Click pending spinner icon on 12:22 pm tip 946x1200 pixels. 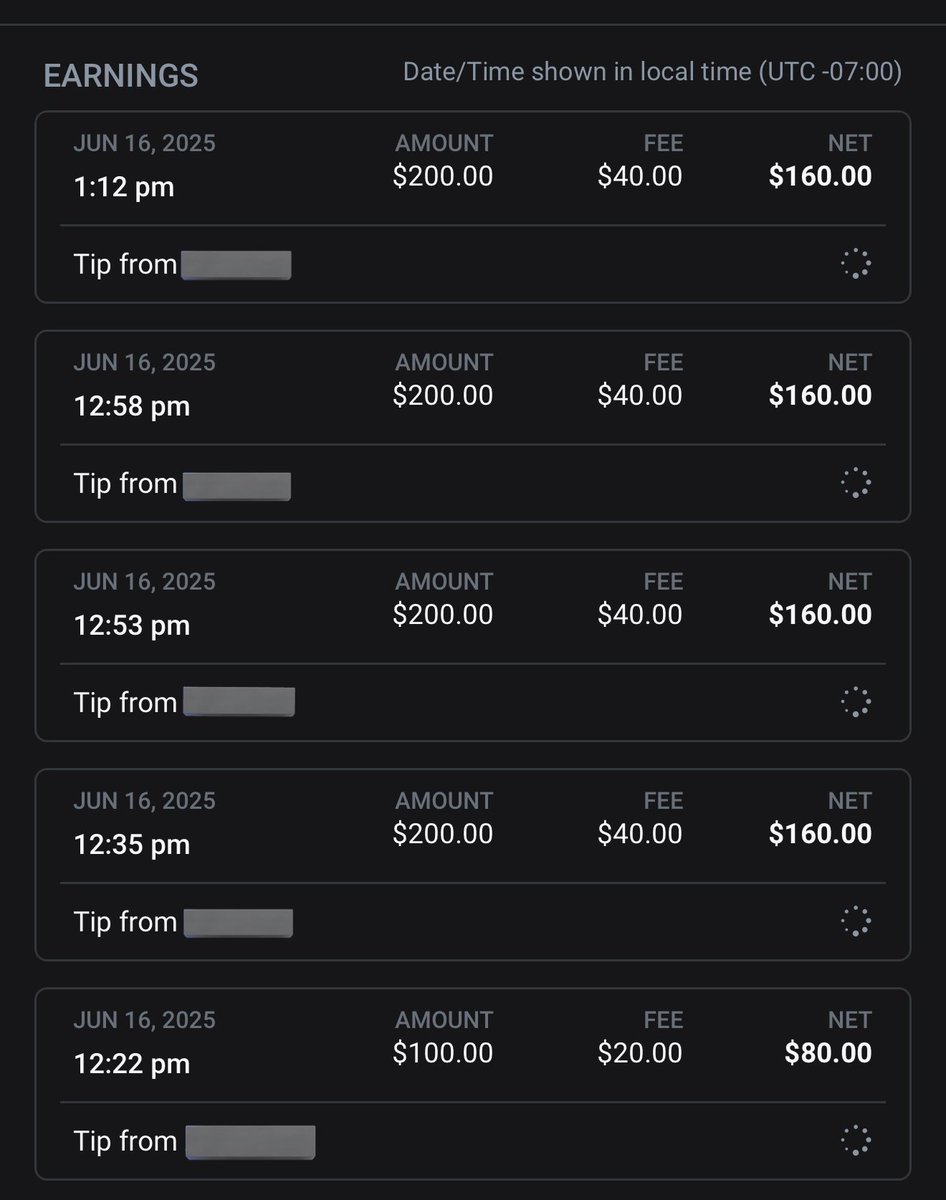click(x=856, y=1140)
